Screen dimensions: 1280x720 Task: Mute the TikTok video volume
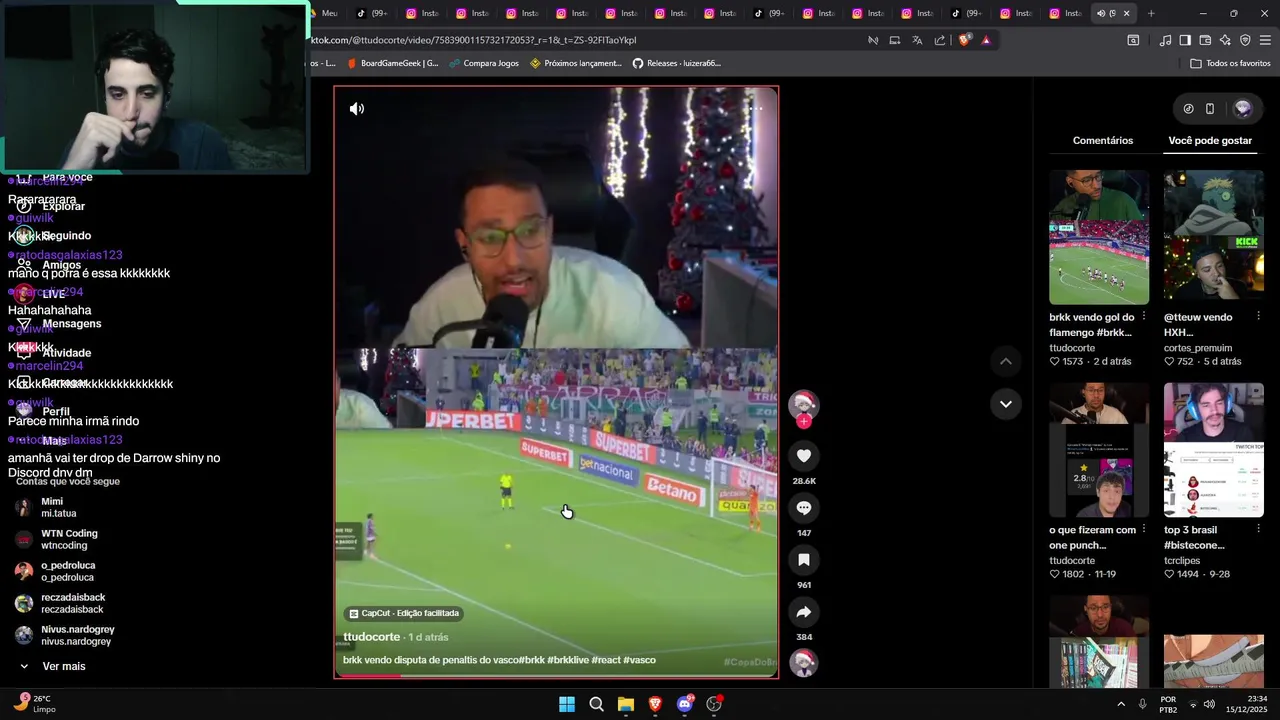[357, 108]
